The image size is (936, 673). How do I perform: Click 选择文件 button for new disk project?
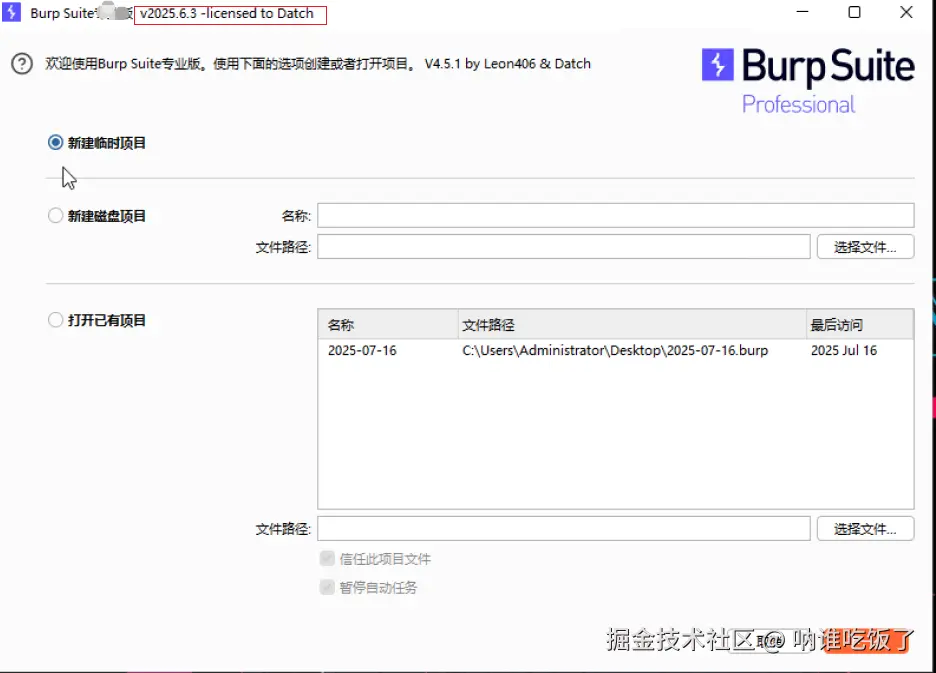tap(865, 247)
